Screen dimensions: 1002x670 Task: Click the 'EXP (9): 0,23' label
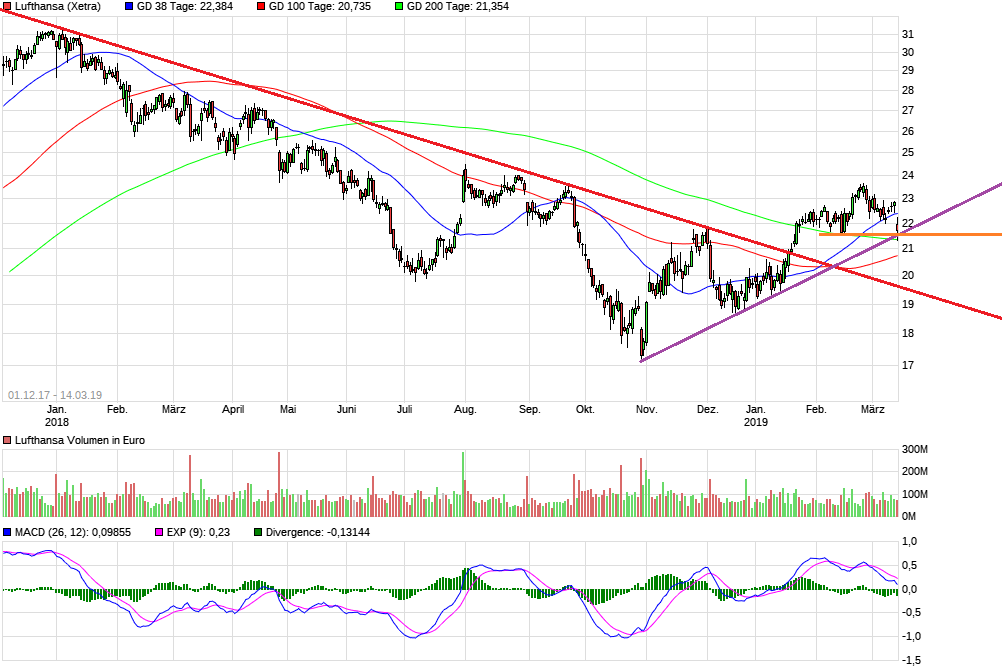pyautogui.click(x=198, y=532)
